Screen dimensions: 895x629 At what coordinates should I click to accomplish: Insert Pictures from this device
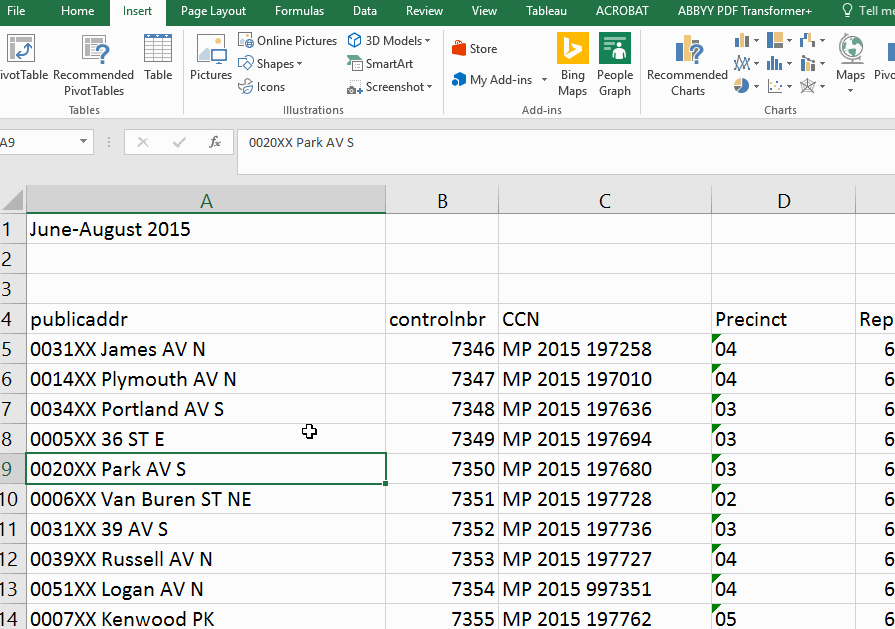[x=211, y=57]
